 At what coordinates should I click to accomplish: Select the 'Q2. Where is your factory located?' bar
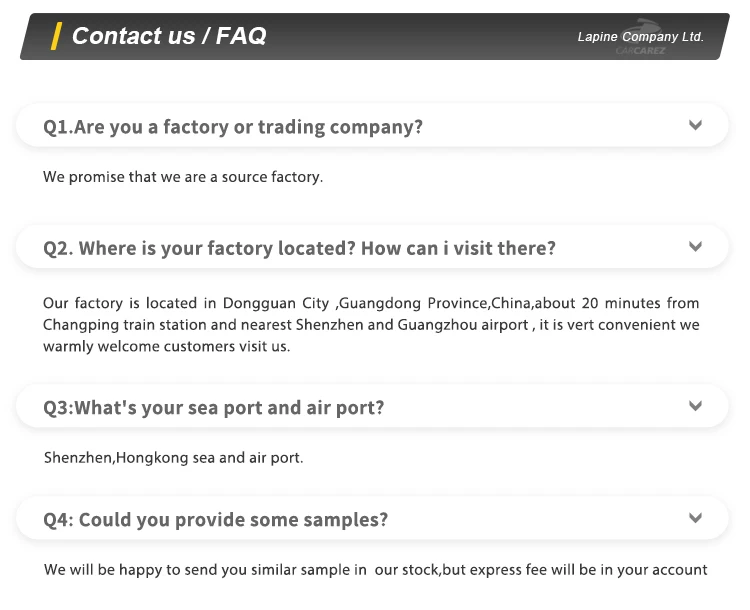(299, 248)
